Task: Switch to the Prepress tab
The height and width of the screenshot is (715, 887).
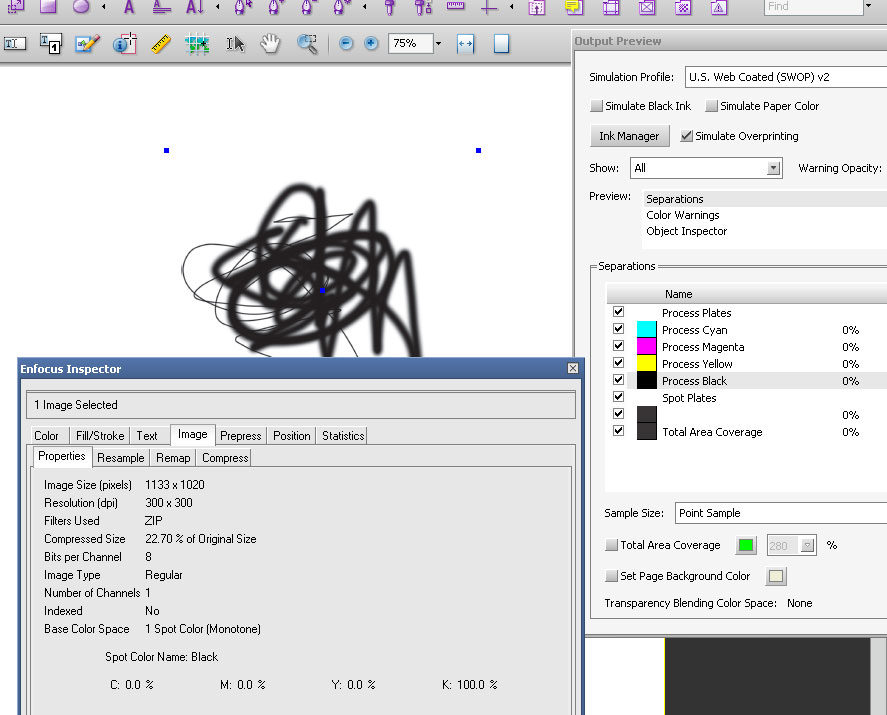Action: (x=241, y=435)
